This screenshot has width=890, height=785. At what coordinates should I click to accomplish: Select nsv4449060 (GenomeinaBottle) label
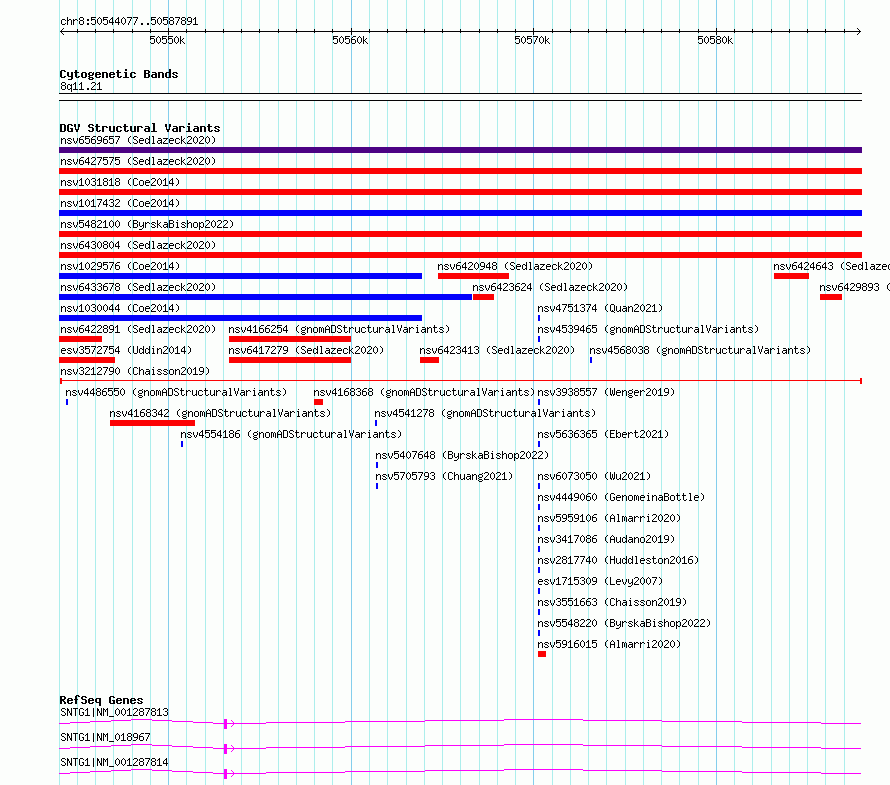621,497
